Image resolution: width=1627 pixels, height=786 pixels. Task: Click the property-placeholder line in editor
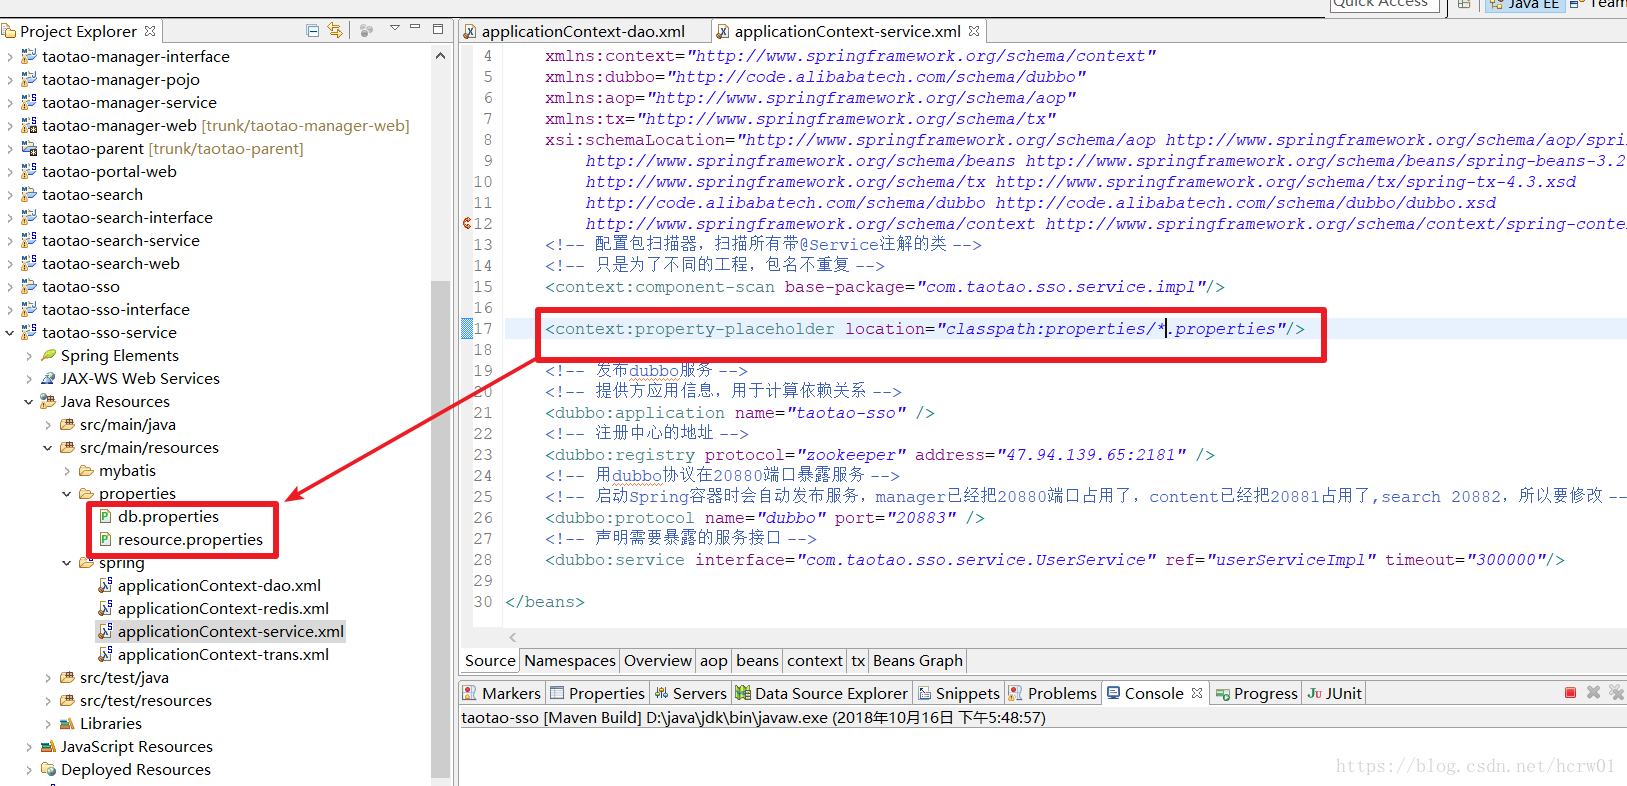(x=925, y=329)
